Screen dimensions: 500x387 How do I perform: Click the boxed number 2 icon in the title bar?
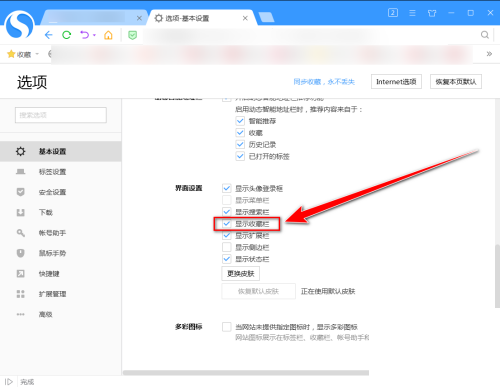393,13
